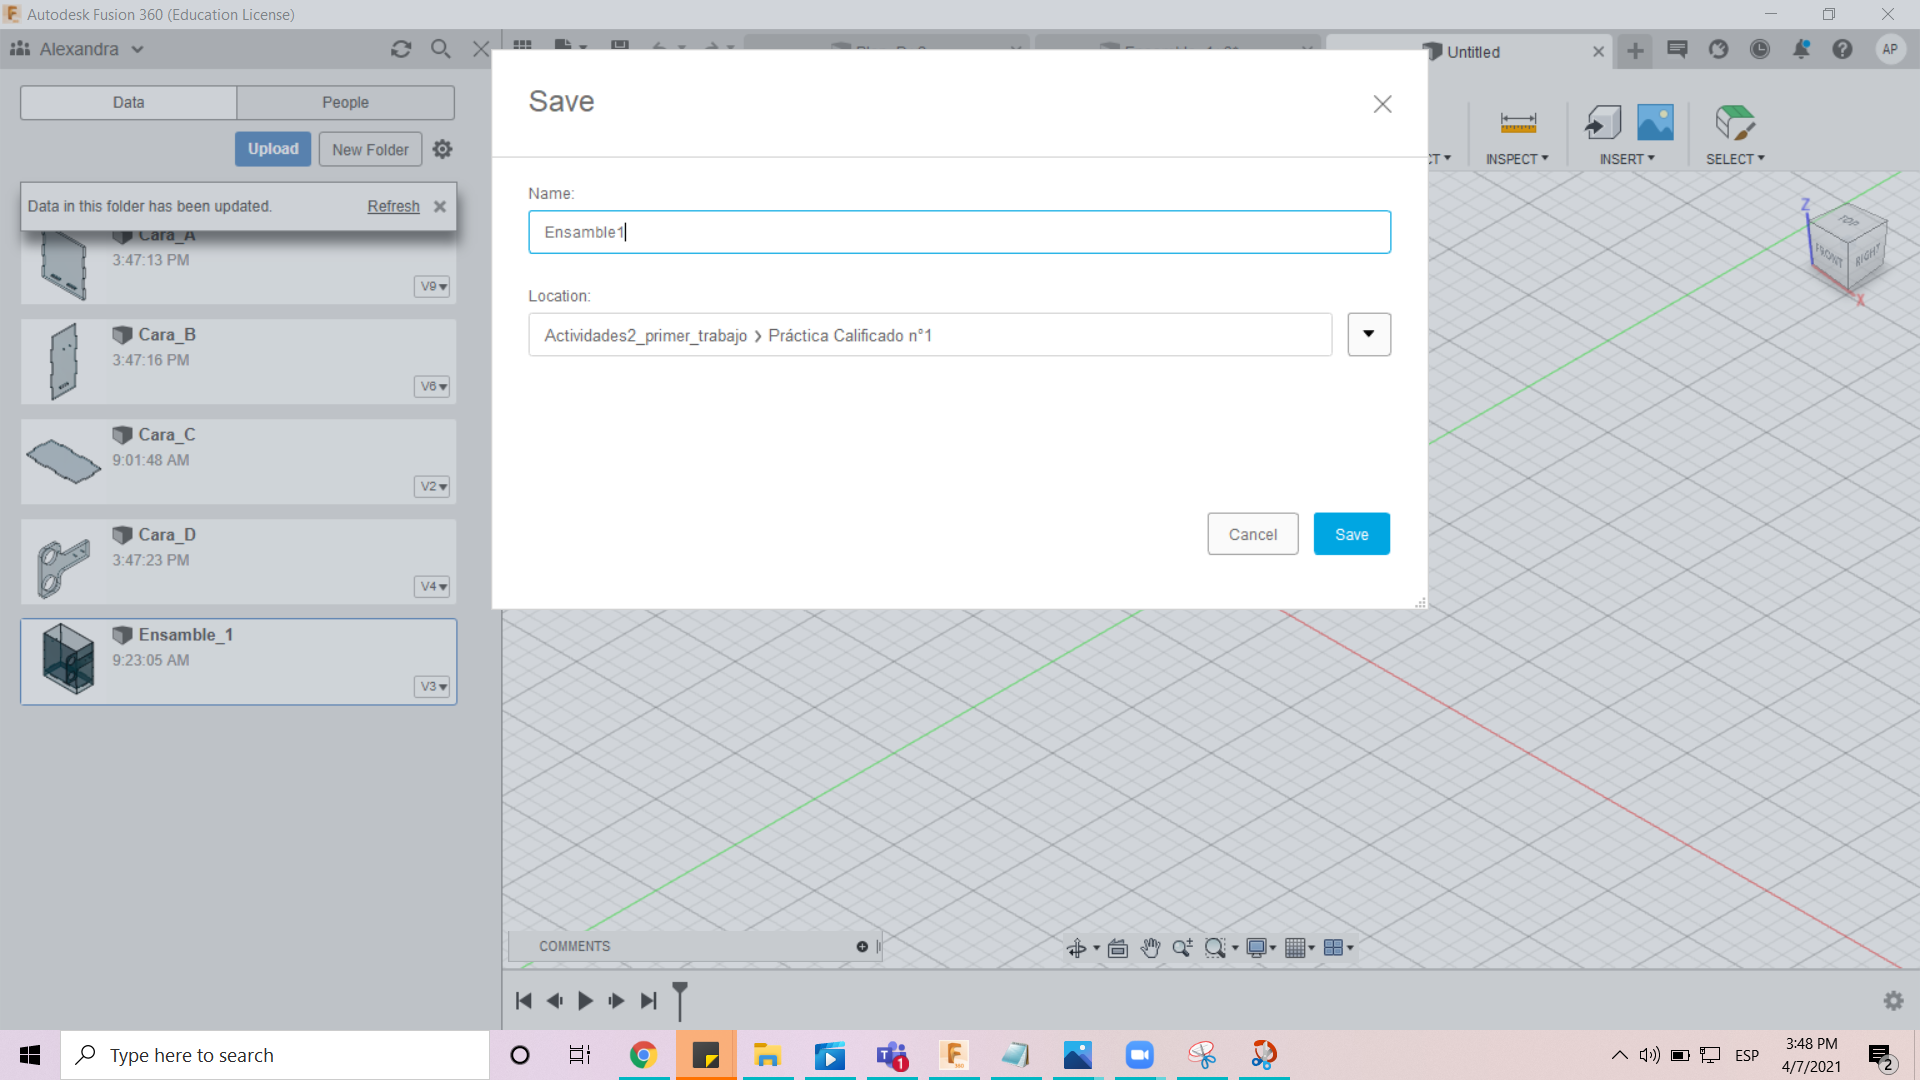Click the Data panel tab

(x=129, y=102)
